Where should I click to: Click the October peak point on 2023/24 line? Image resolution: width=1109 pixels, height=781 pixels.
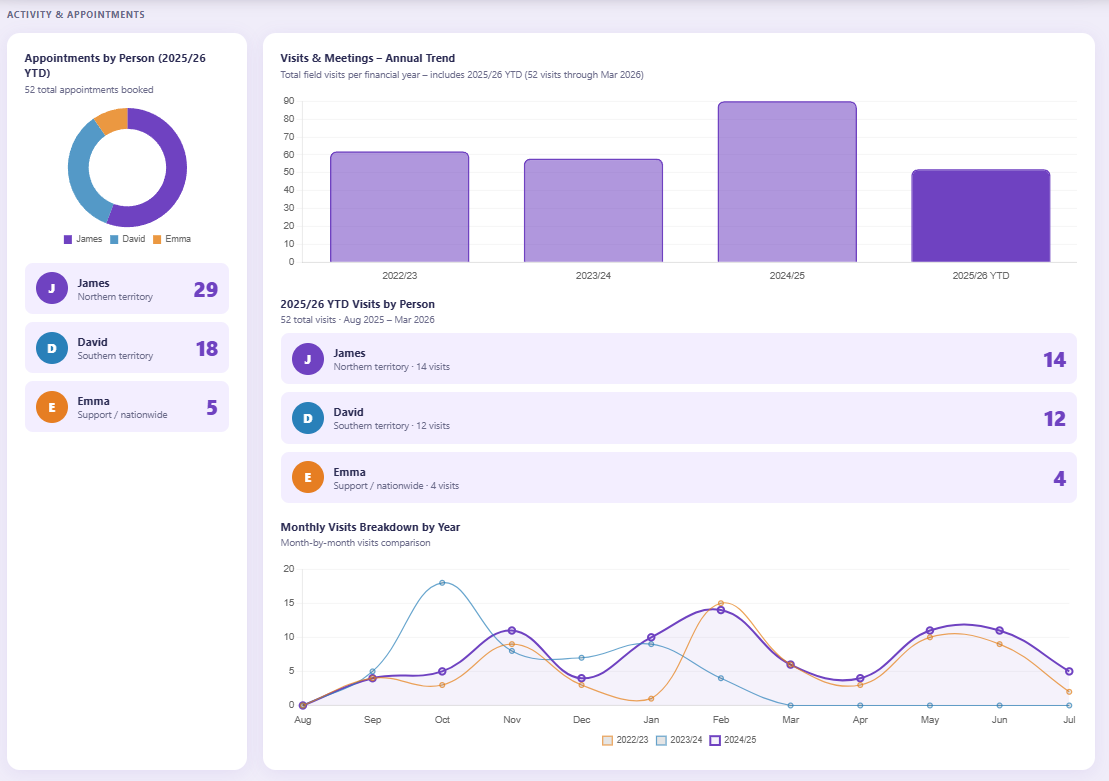point(442,583)
